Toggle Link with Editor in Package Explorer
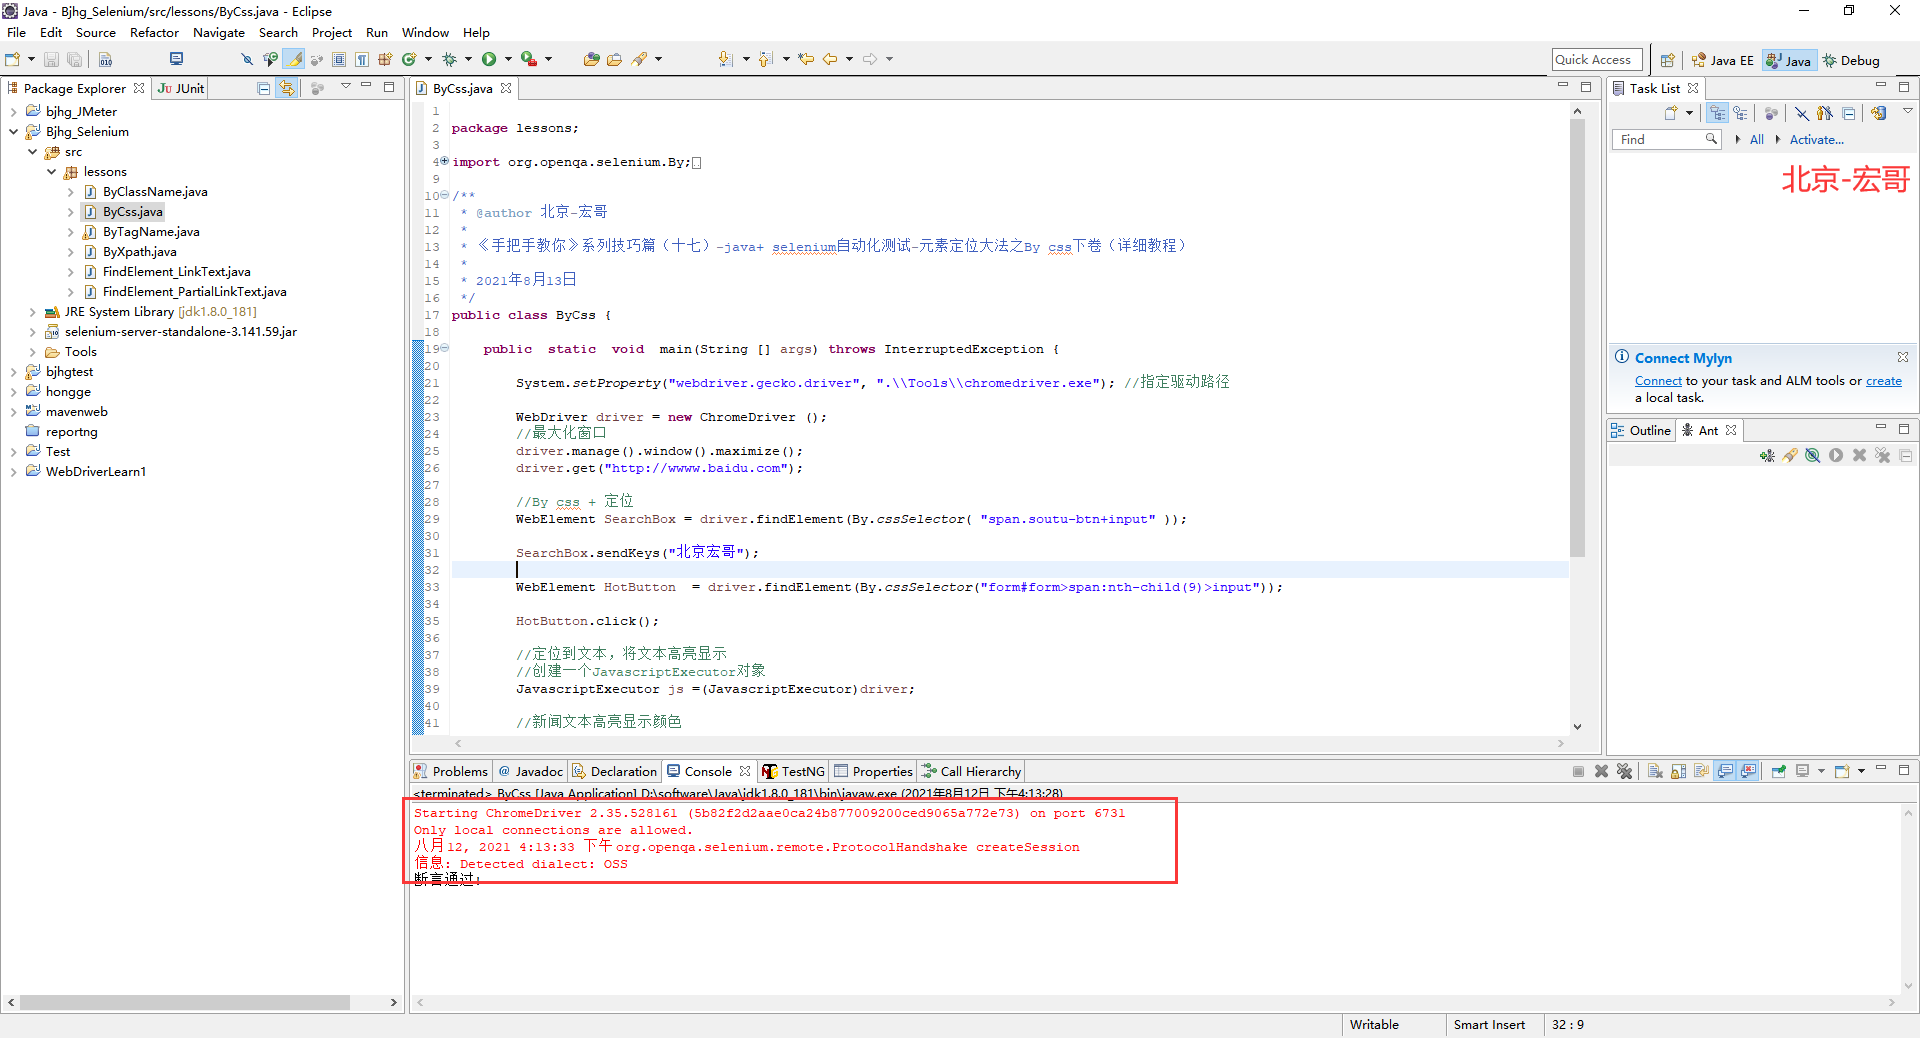Viewport: 1920px width, 1038px height. point(287,88)
